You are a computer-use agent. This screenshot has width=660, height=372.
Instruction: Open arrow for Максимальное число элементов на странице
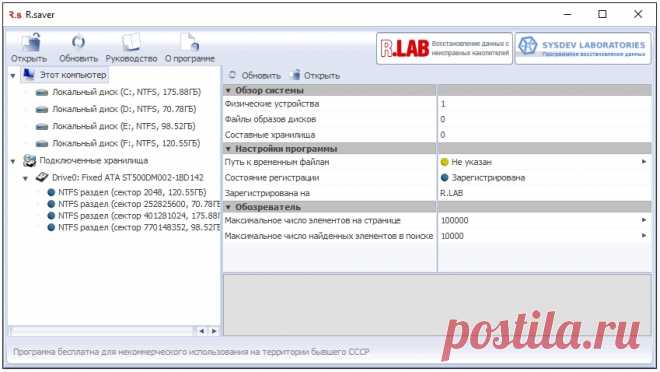click(644, 220)
